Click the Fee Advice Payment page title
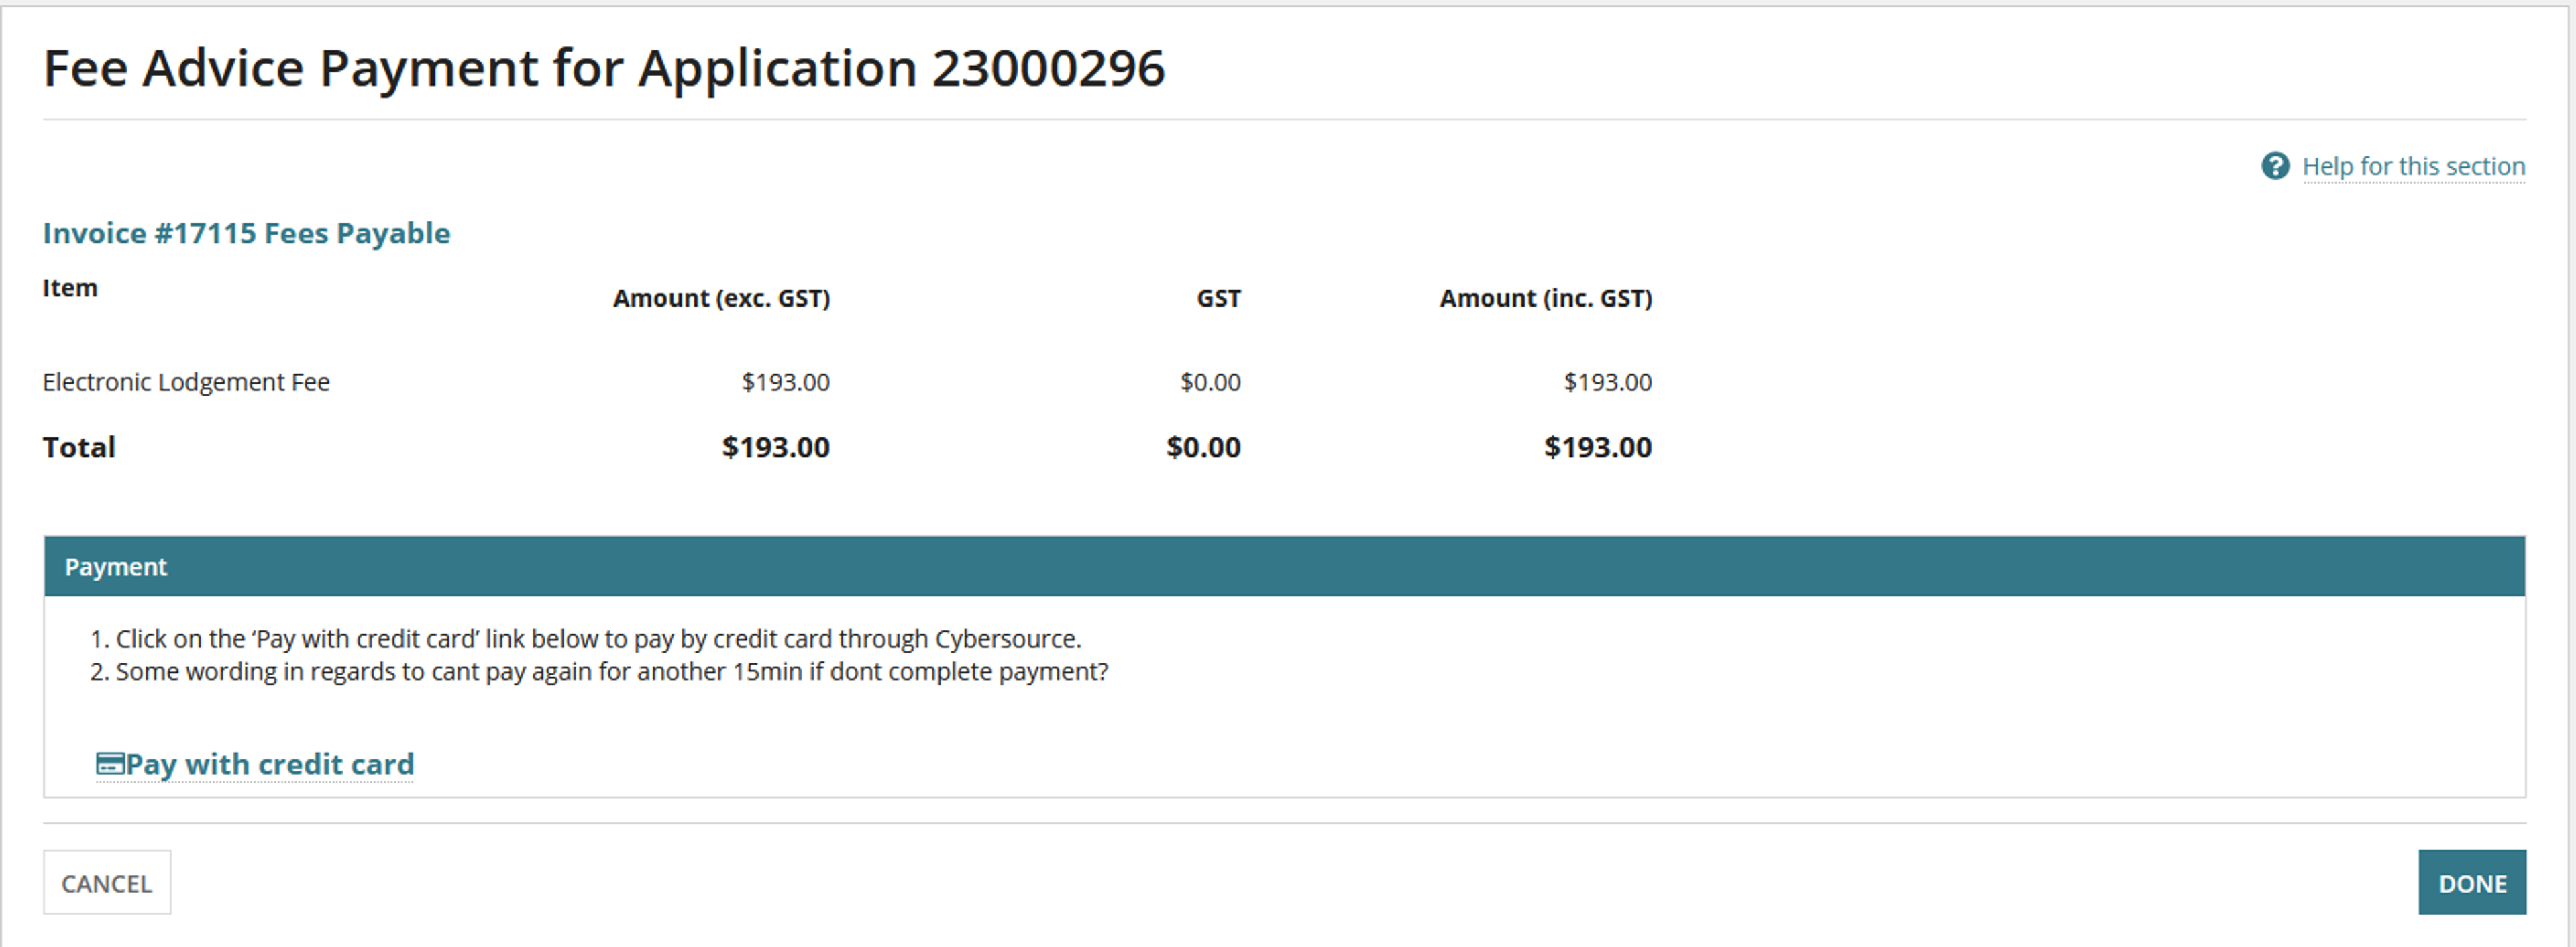The image size is (2576, 947). point(604,68)
